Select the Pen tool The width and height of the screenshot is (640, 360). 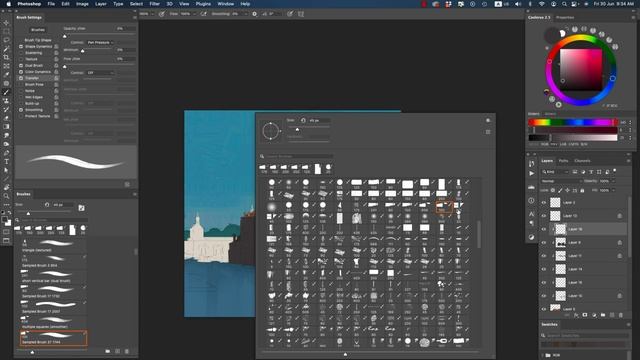pyautogui.click(x=6, y=153)
